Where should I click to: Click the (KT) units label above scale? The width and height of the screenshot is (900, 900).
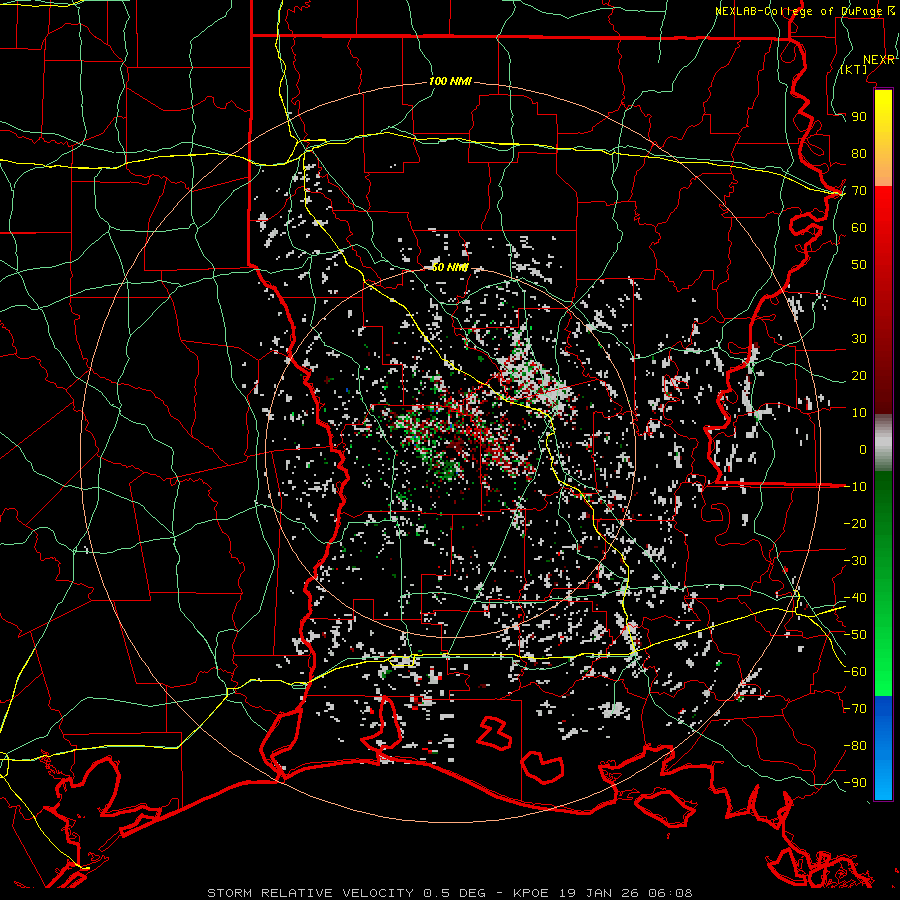854,69
